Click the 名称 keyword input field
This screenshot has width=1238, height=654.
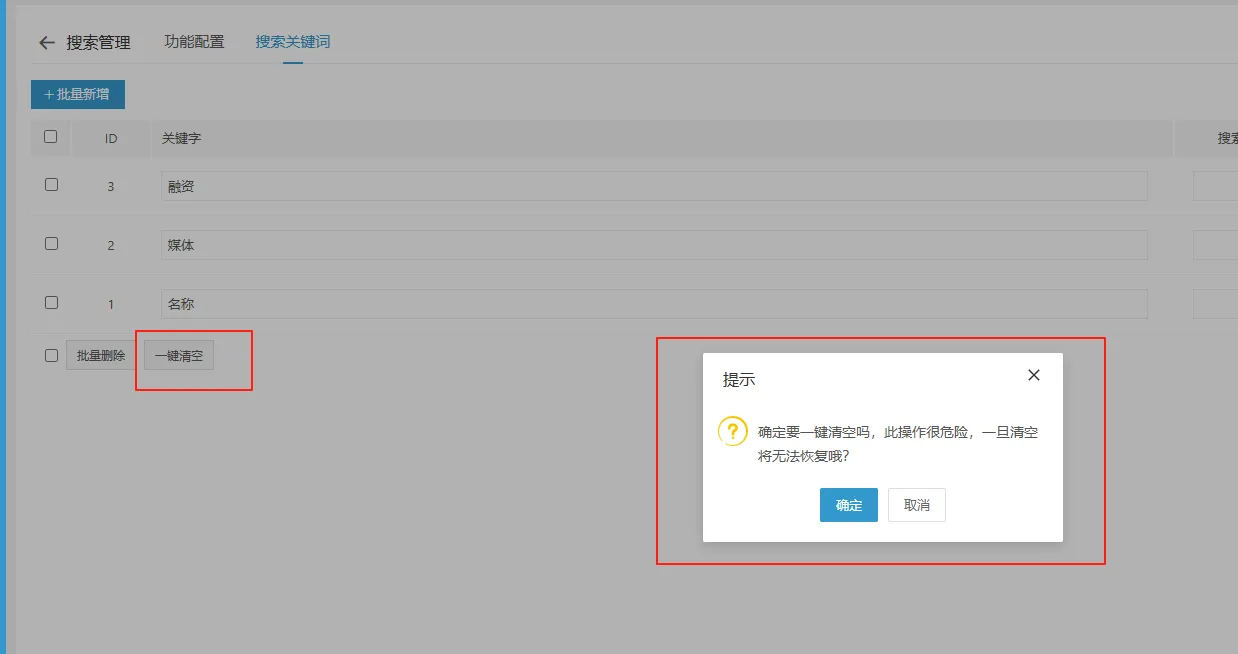click(x=653, y=304)
